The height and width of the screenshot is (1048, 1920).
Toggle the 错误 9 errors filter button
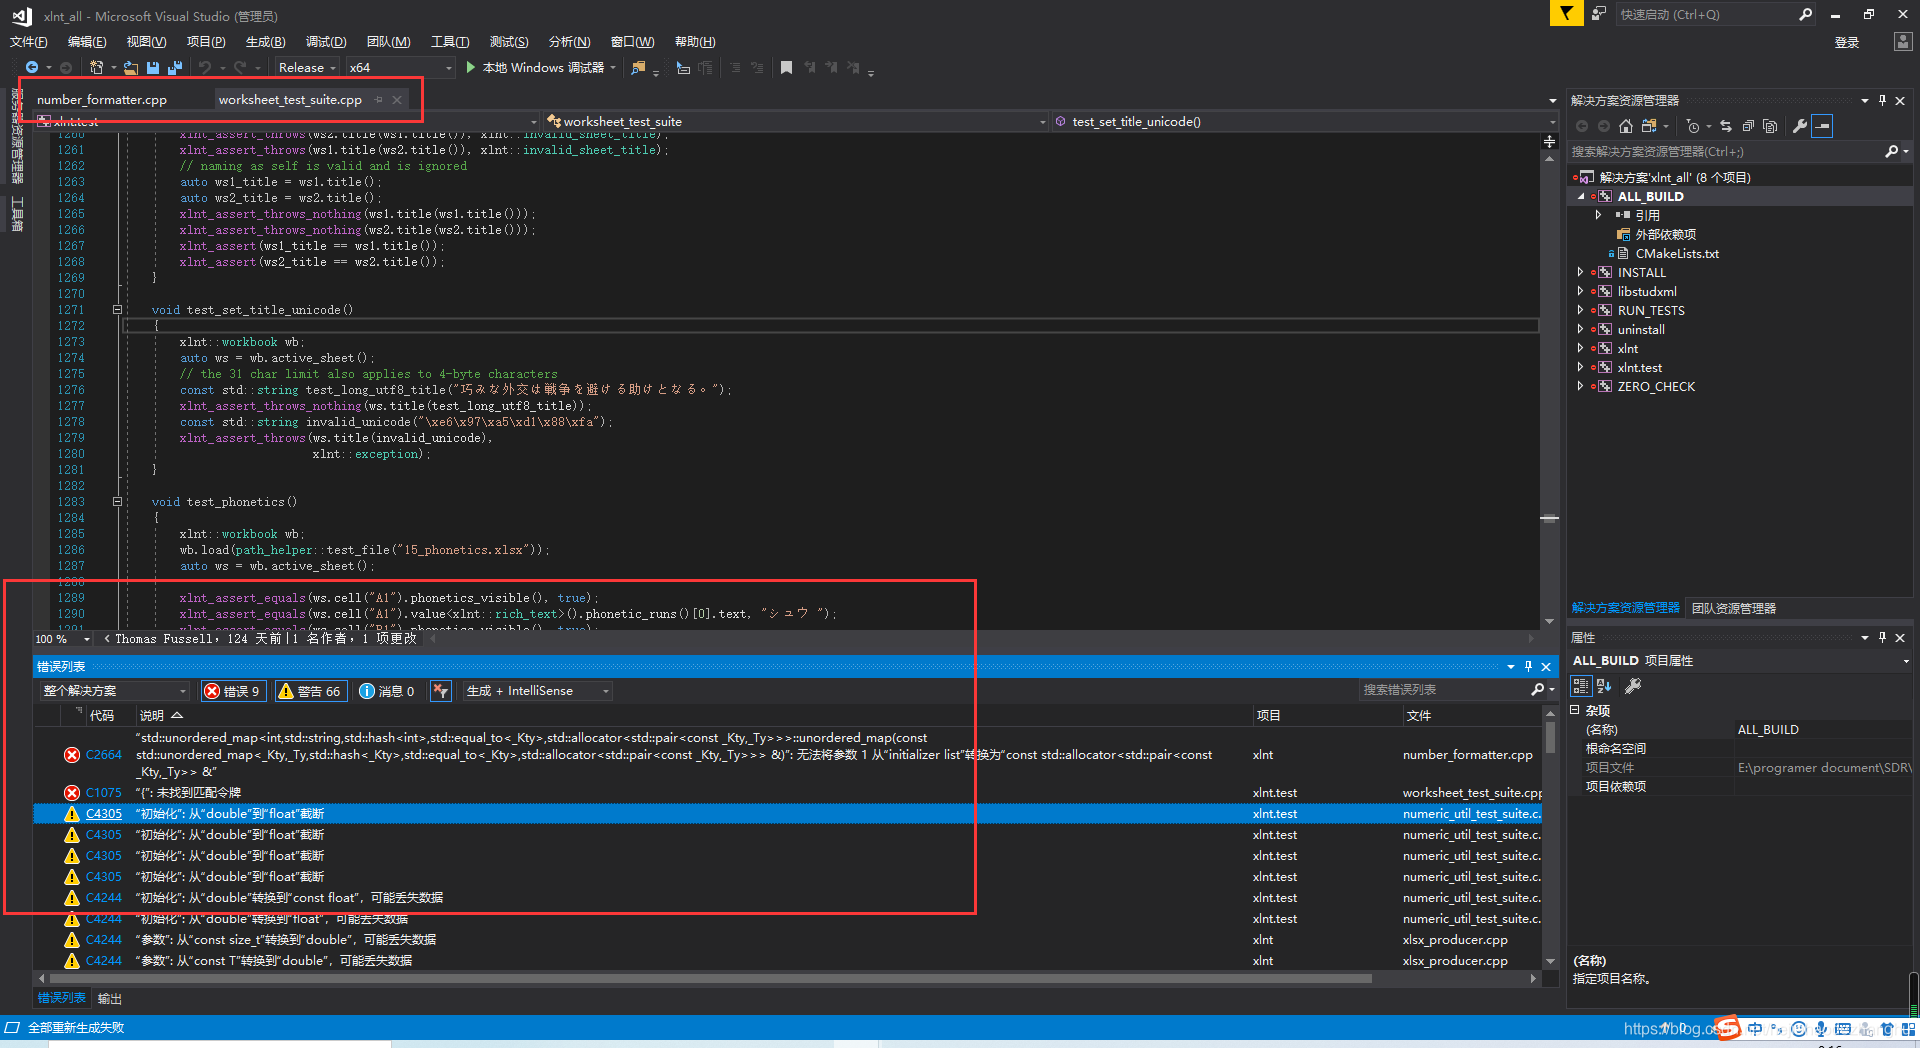(x=233, y=690)
